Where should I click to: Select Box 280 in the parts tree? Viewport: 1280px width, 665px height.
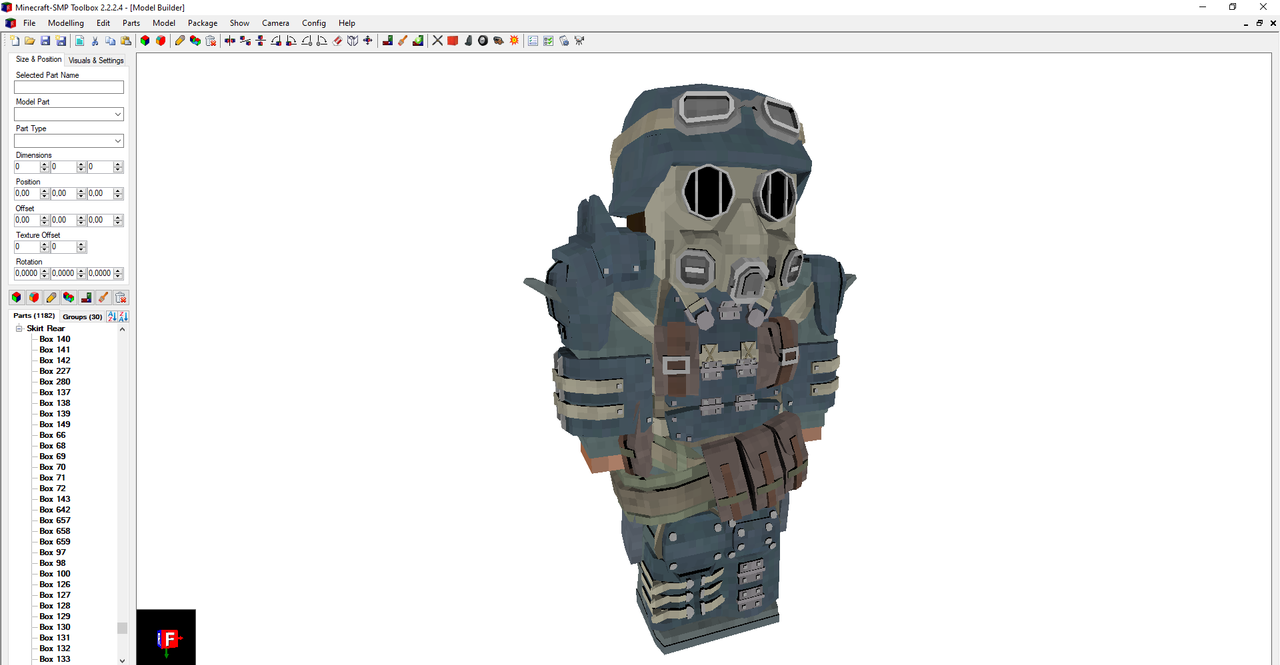54,382
